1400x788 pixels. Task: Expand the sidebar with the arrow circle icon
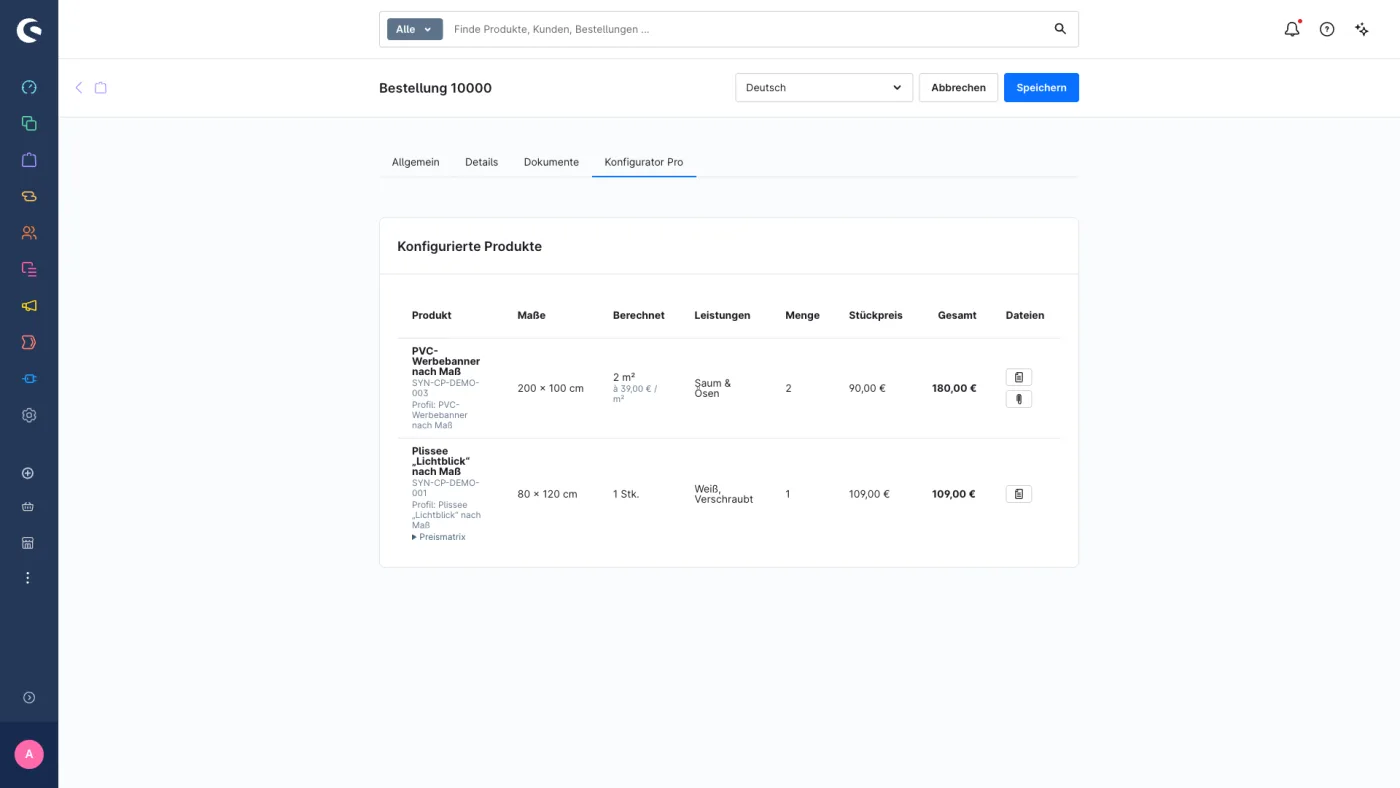tap(29, 697)
